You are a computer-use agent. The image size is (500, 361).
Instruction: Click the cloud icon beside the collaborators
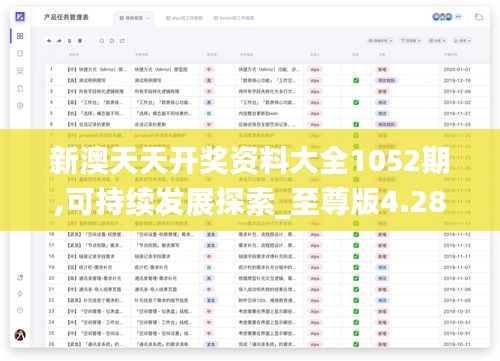coord(479,17)
